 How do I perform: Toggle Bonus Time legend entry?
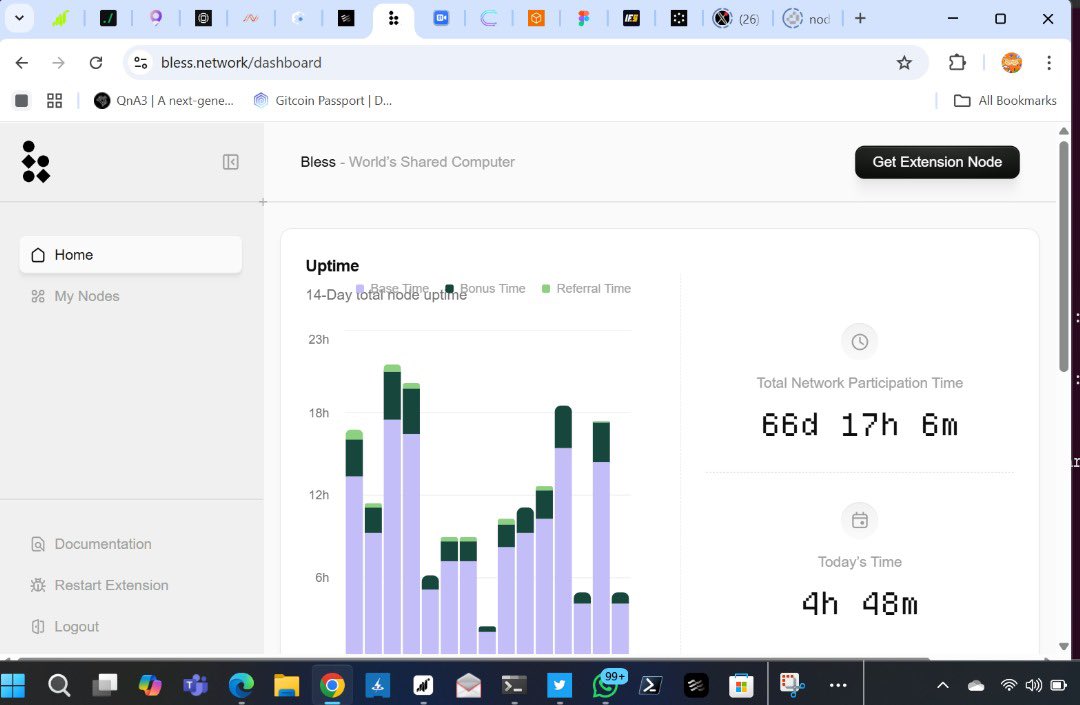486,288
